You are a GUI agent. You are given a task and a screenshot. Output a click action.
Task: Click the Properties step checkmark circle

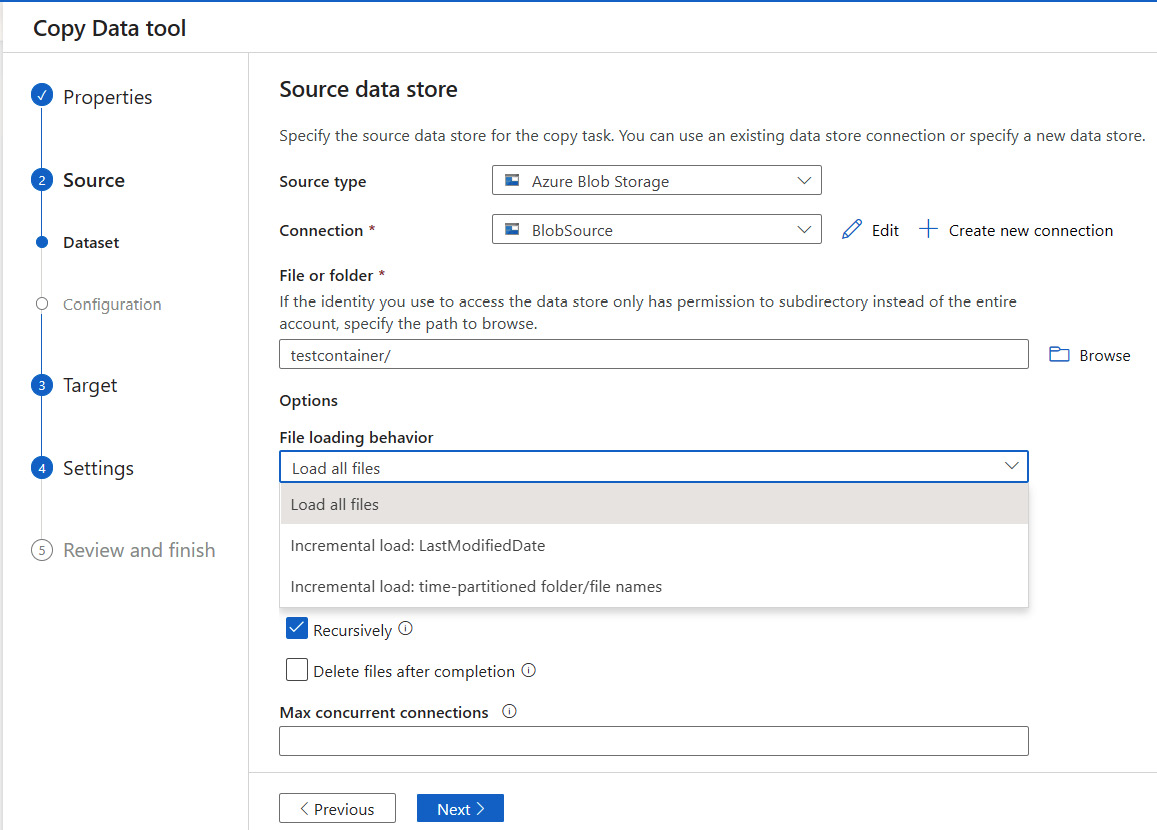coord(41,96)
